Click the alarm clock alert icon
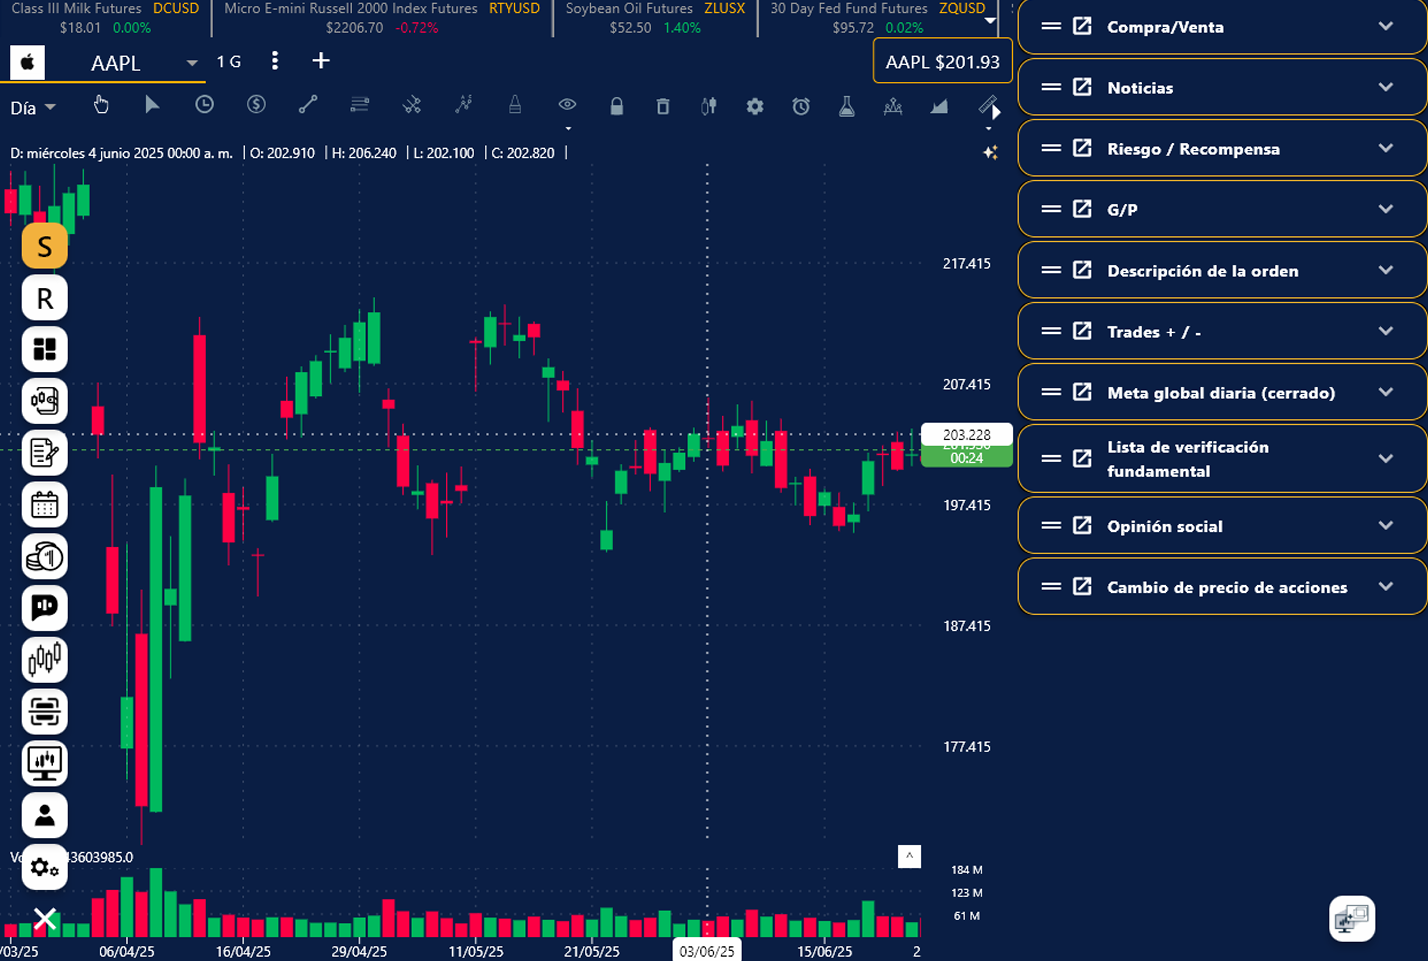This screenshot has width=1428, height=961. [801, 106]
